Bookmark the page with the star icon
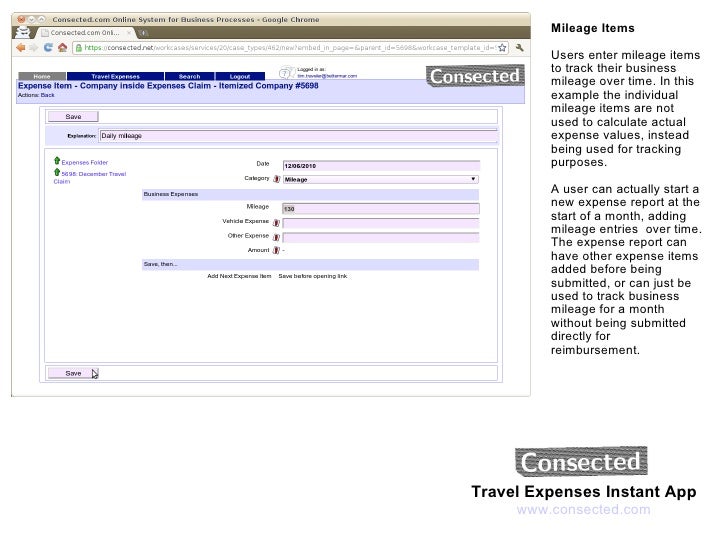The image size is (728, 546). click(502, 47)
